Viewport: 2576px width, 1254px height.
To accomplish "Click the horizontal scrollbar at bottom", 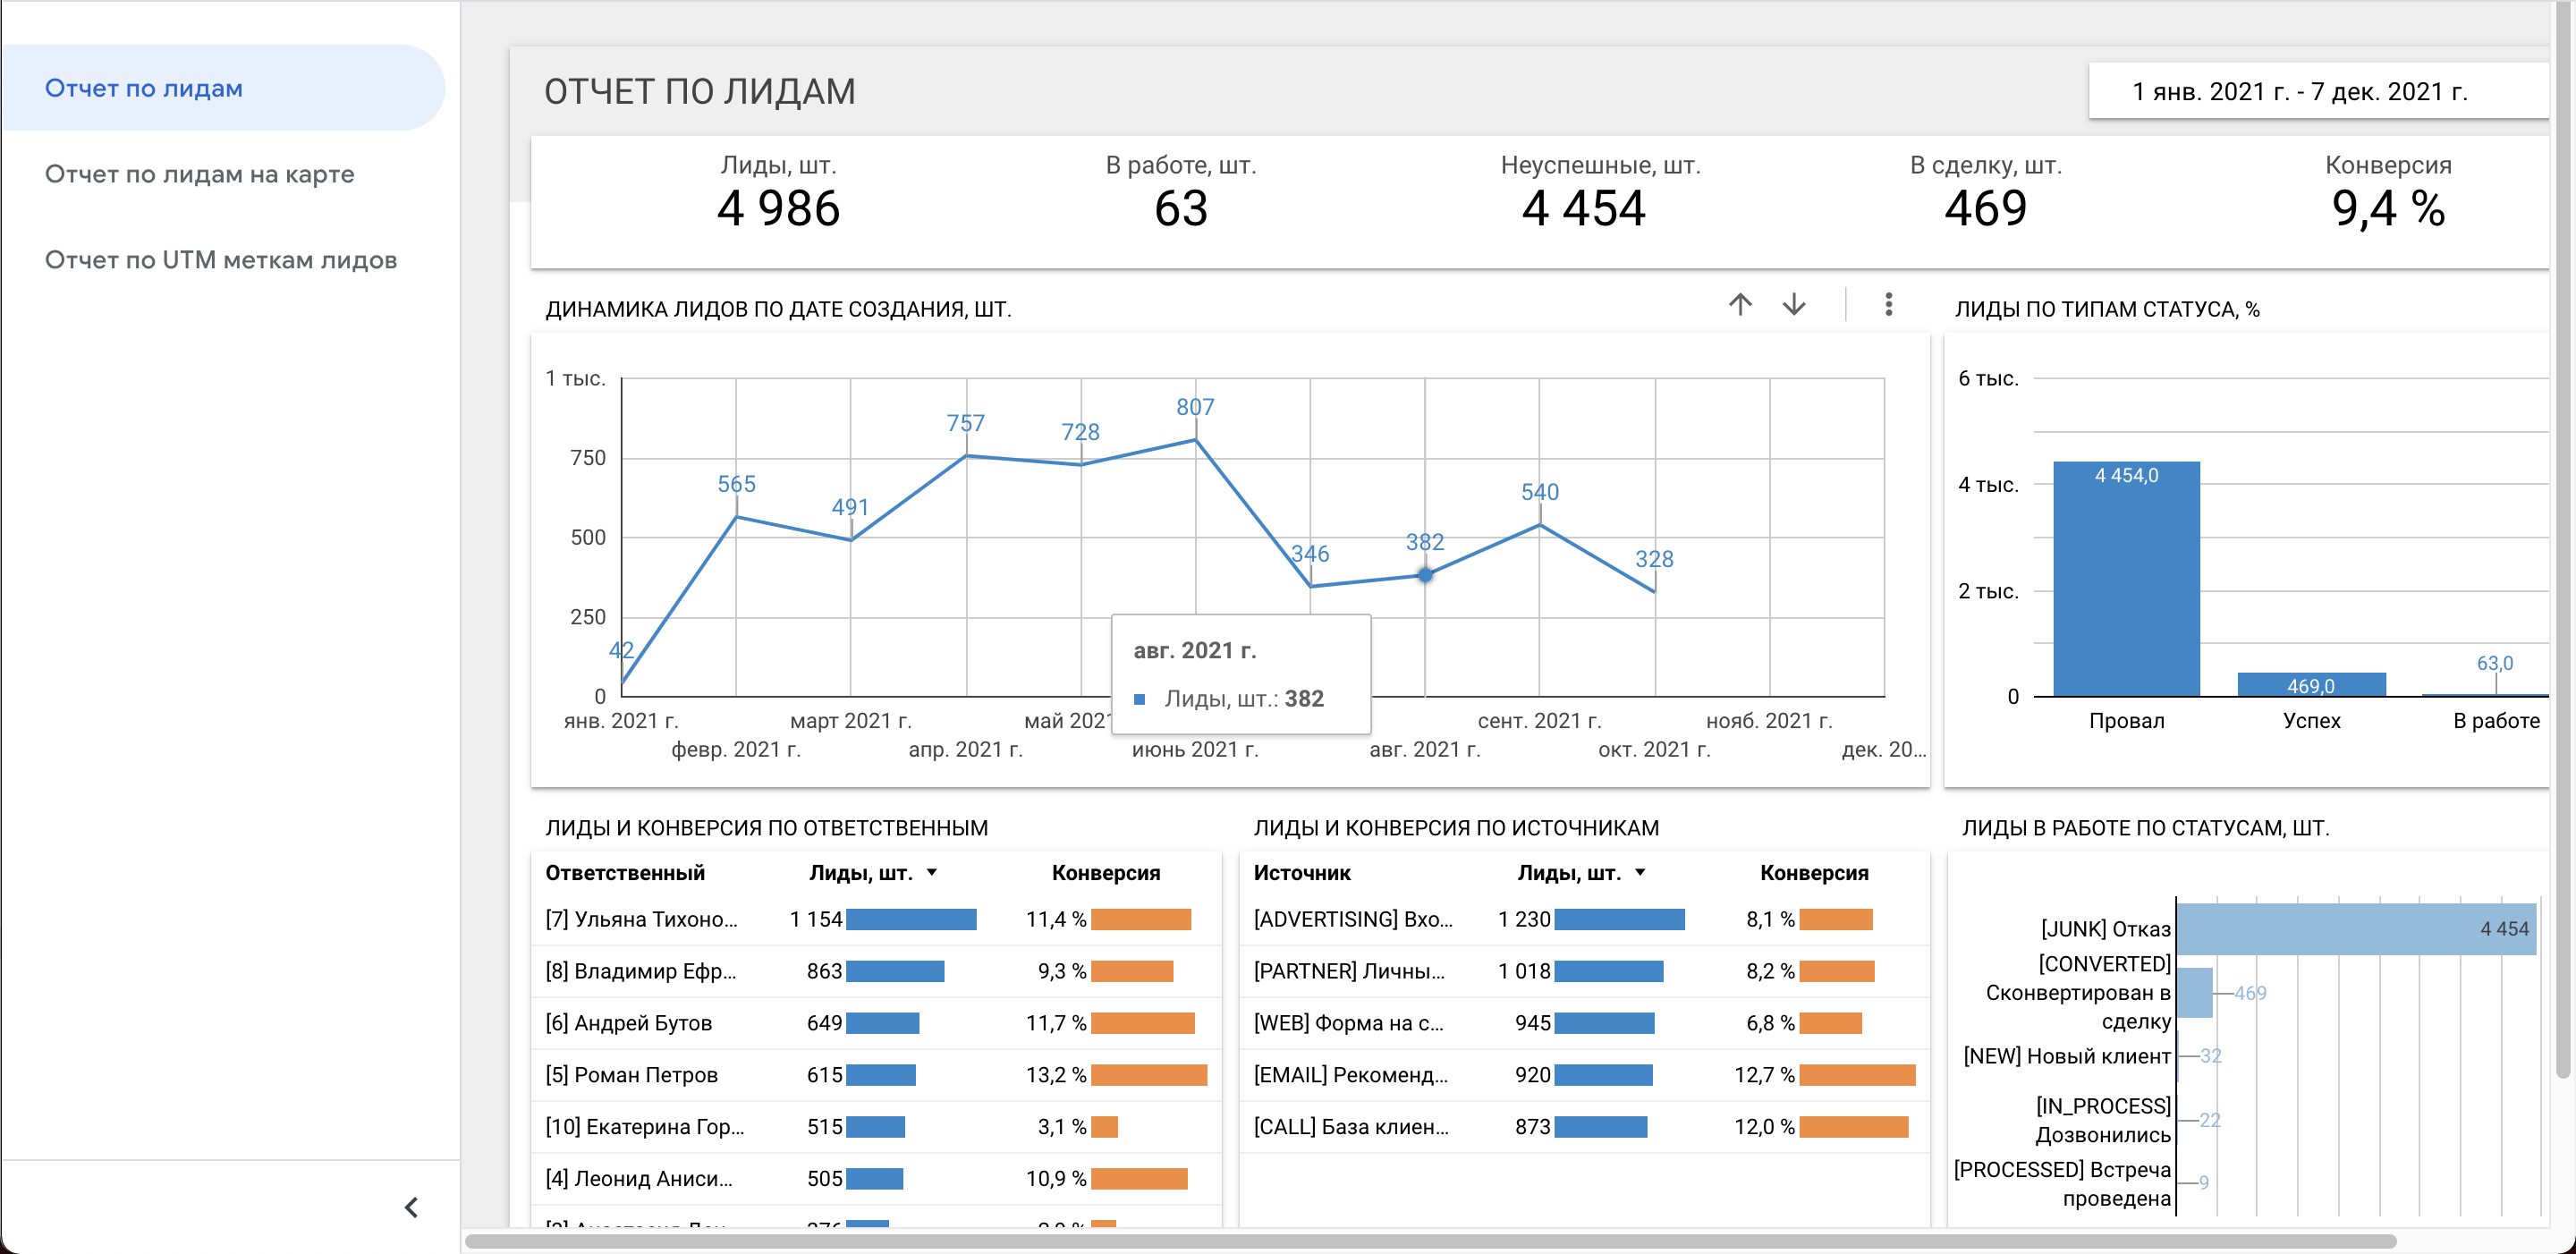I will (x=1430, y=1241).
